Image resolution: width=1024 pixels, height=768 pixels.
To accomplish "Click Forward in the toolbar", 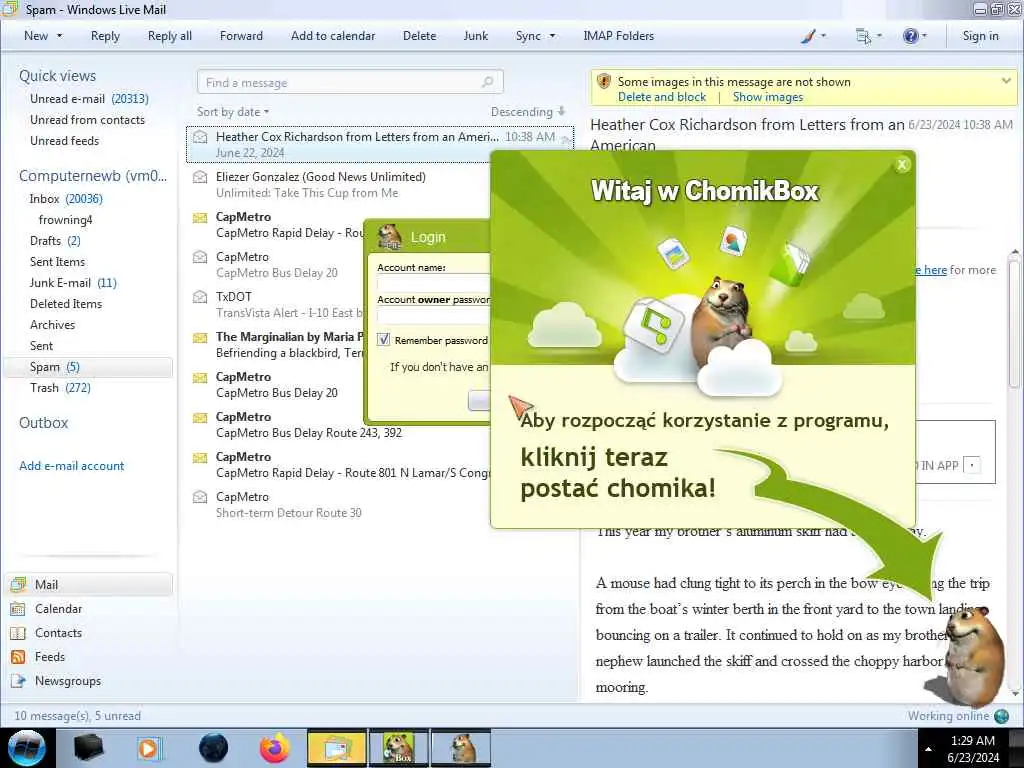I will (x=241, y=36).
